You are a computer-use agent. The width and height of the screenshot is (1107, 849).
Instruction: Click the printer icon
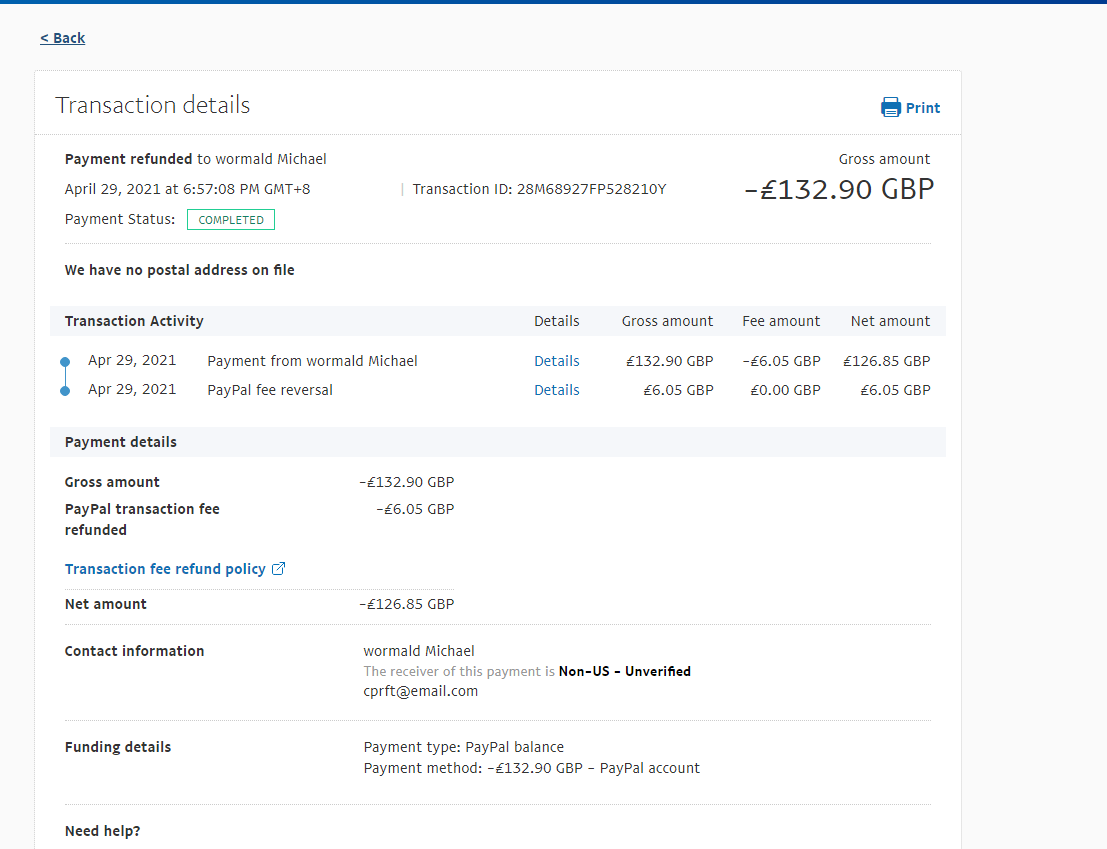[890, 108]
